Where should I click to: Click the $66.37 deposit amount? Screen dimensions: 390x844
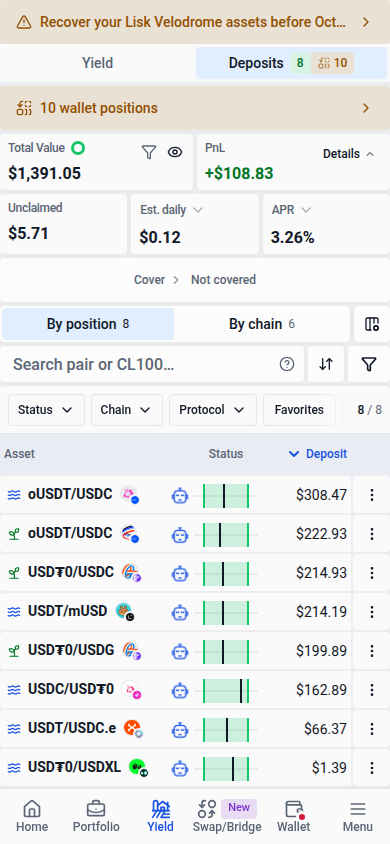325,729
